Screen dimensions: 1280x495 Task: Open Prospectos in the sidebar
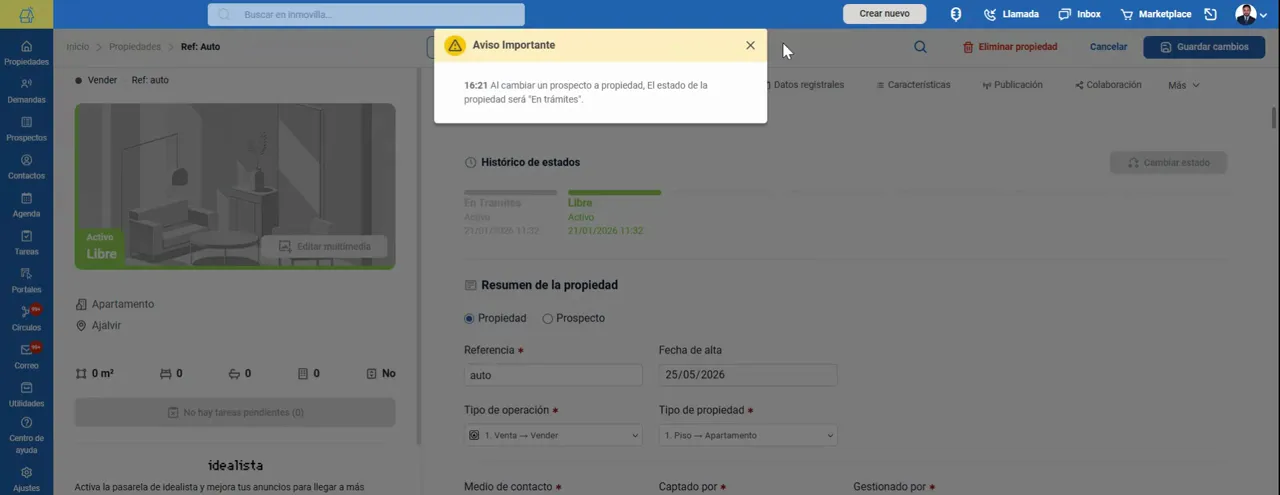coord(26,129)
